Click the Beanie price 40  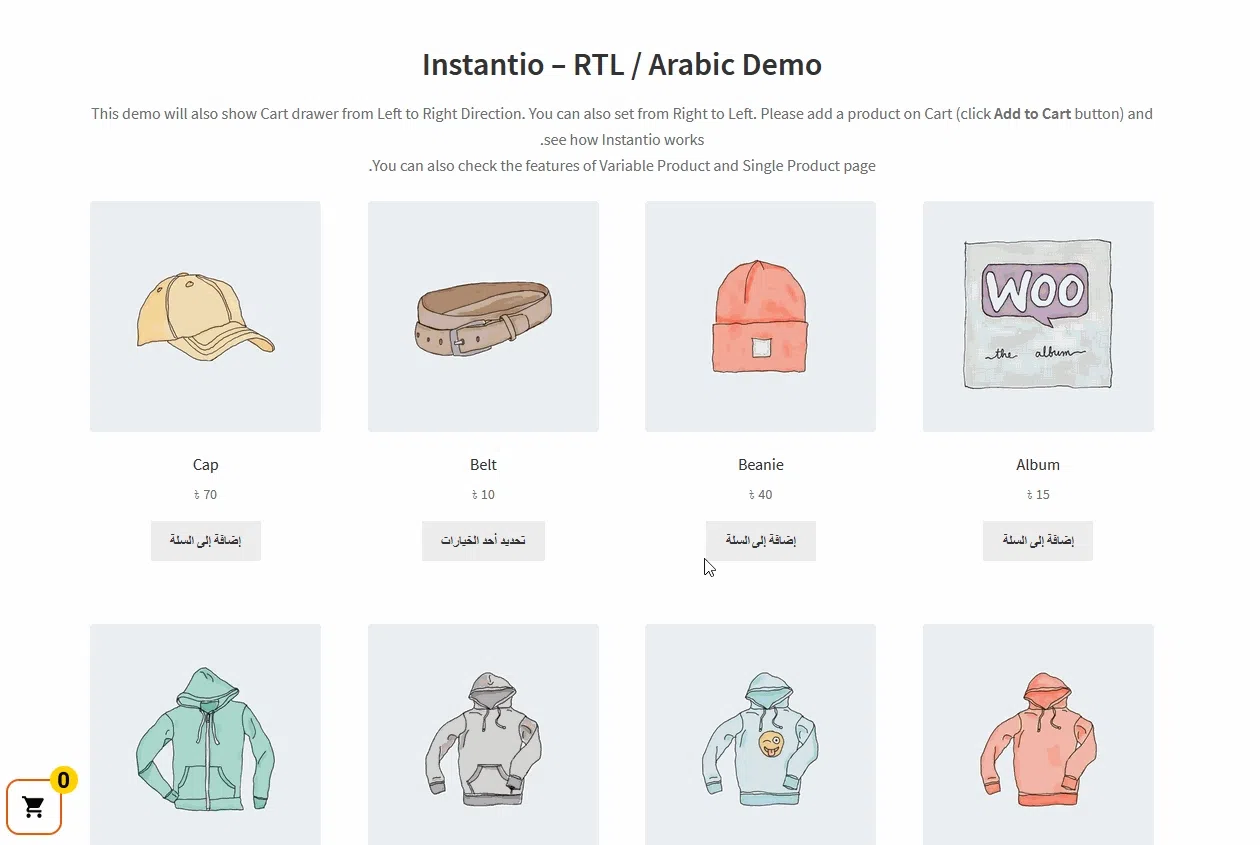pos(760,495)
